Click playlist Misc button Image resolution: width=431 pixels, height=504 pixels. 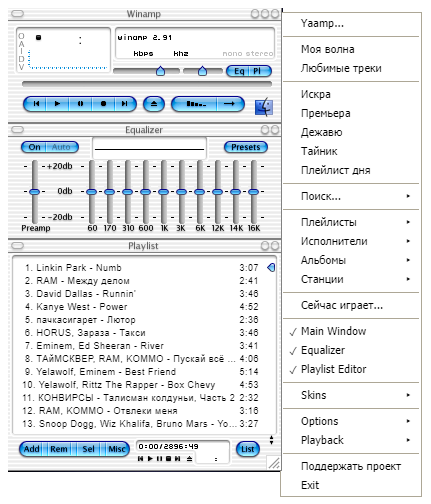click(117, 449)
